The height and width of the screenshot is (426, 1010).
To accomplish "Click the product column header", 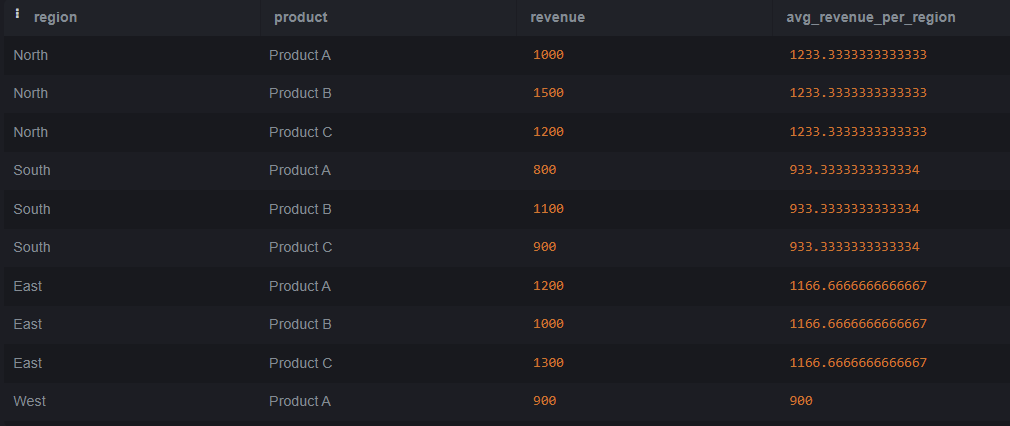I will click(300, 17).
